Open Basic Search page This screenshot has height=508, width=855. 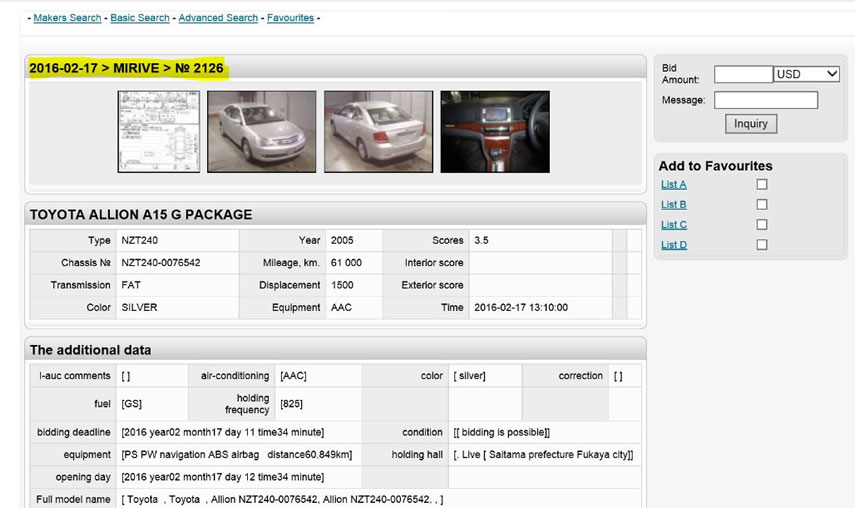point(140,18)
